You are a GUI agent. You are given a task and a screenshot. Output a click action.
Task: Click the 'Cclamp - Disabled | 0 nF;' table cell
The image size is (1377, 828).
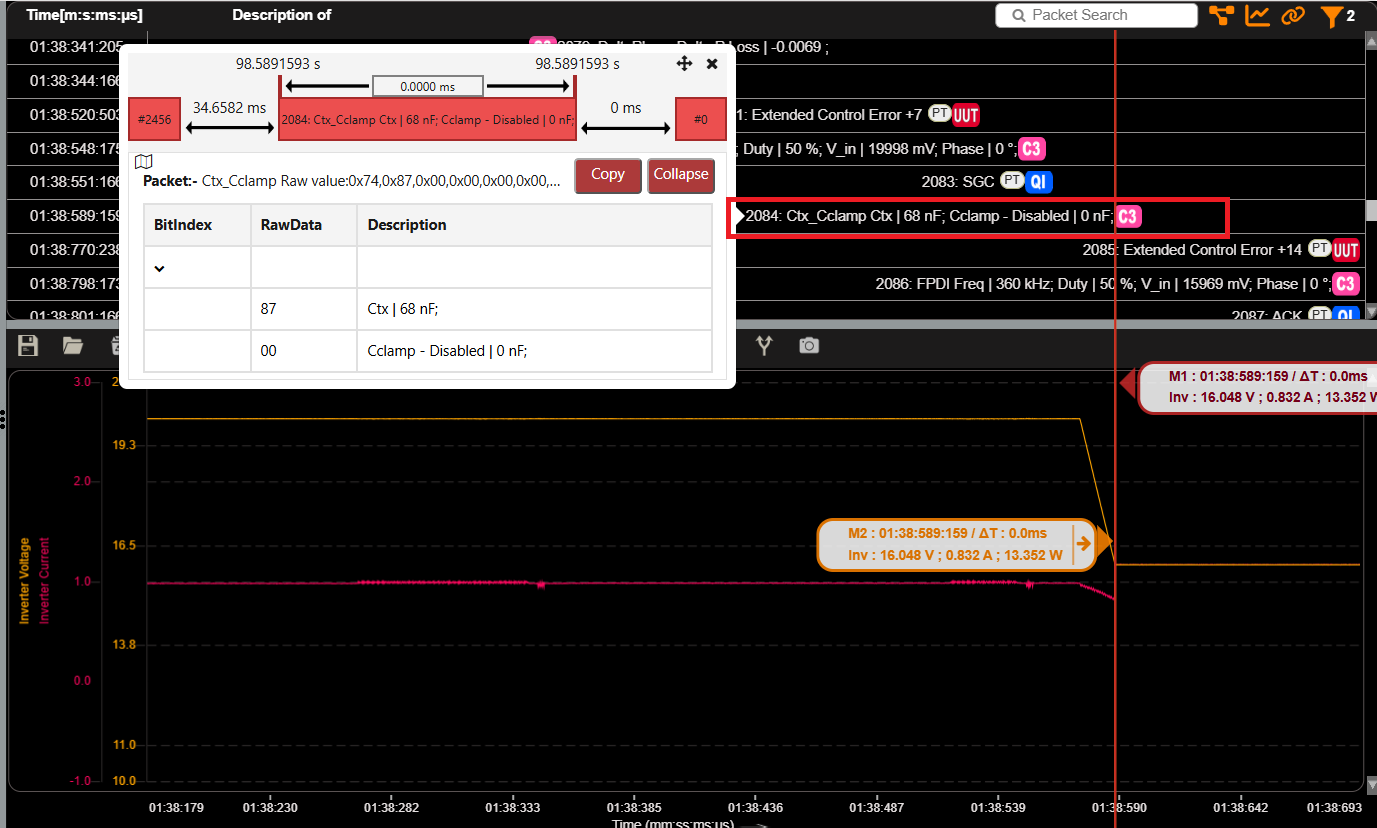coord(534,351)
